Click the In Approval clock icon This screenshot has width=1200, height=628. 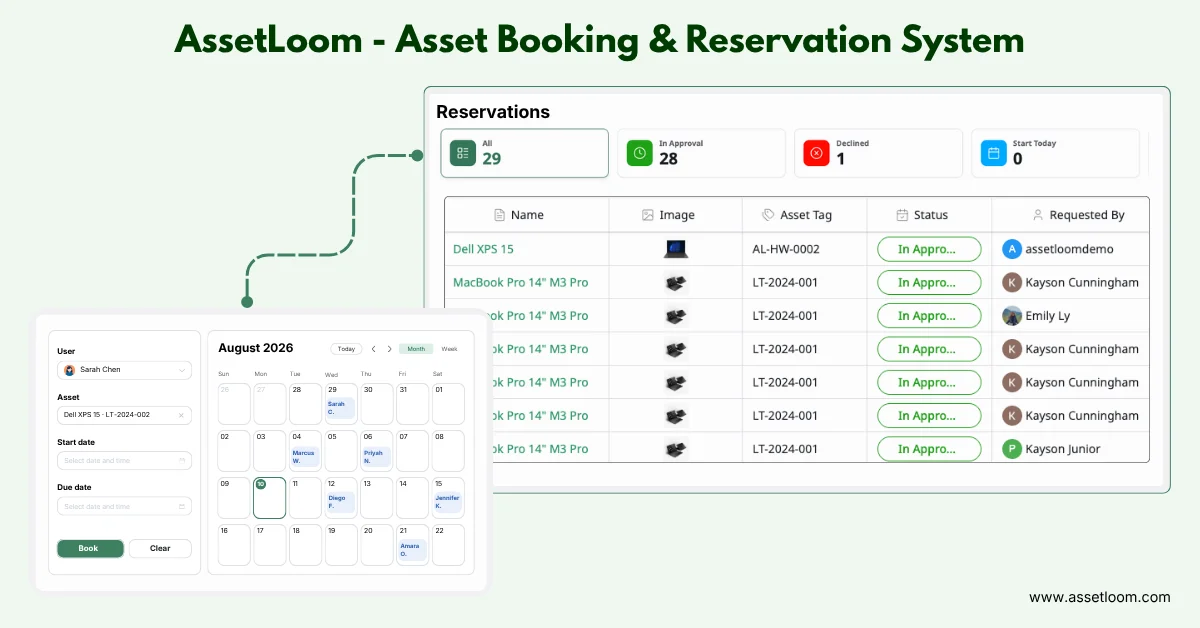[639, 153]
